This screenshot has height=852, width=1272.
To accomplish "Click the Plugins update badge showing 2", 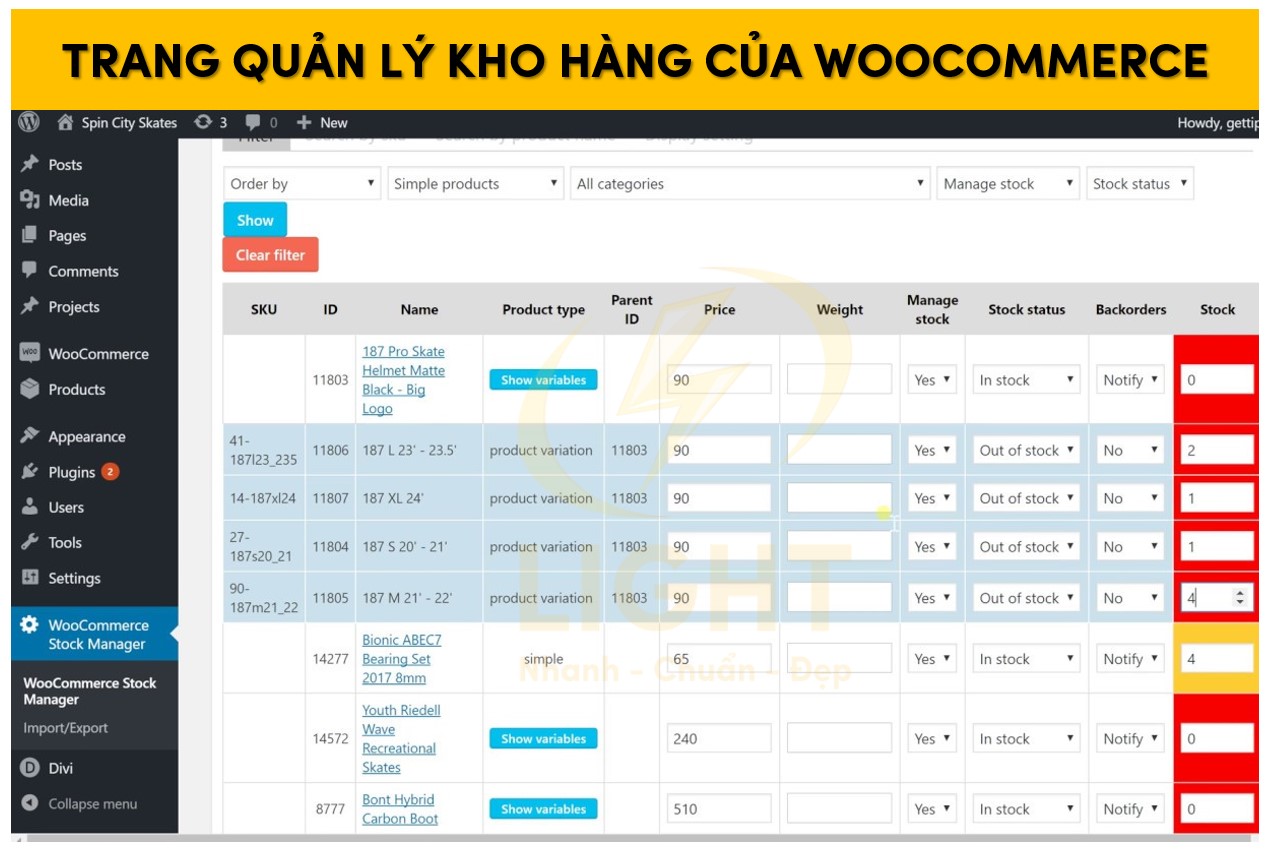I will [110, 472].
